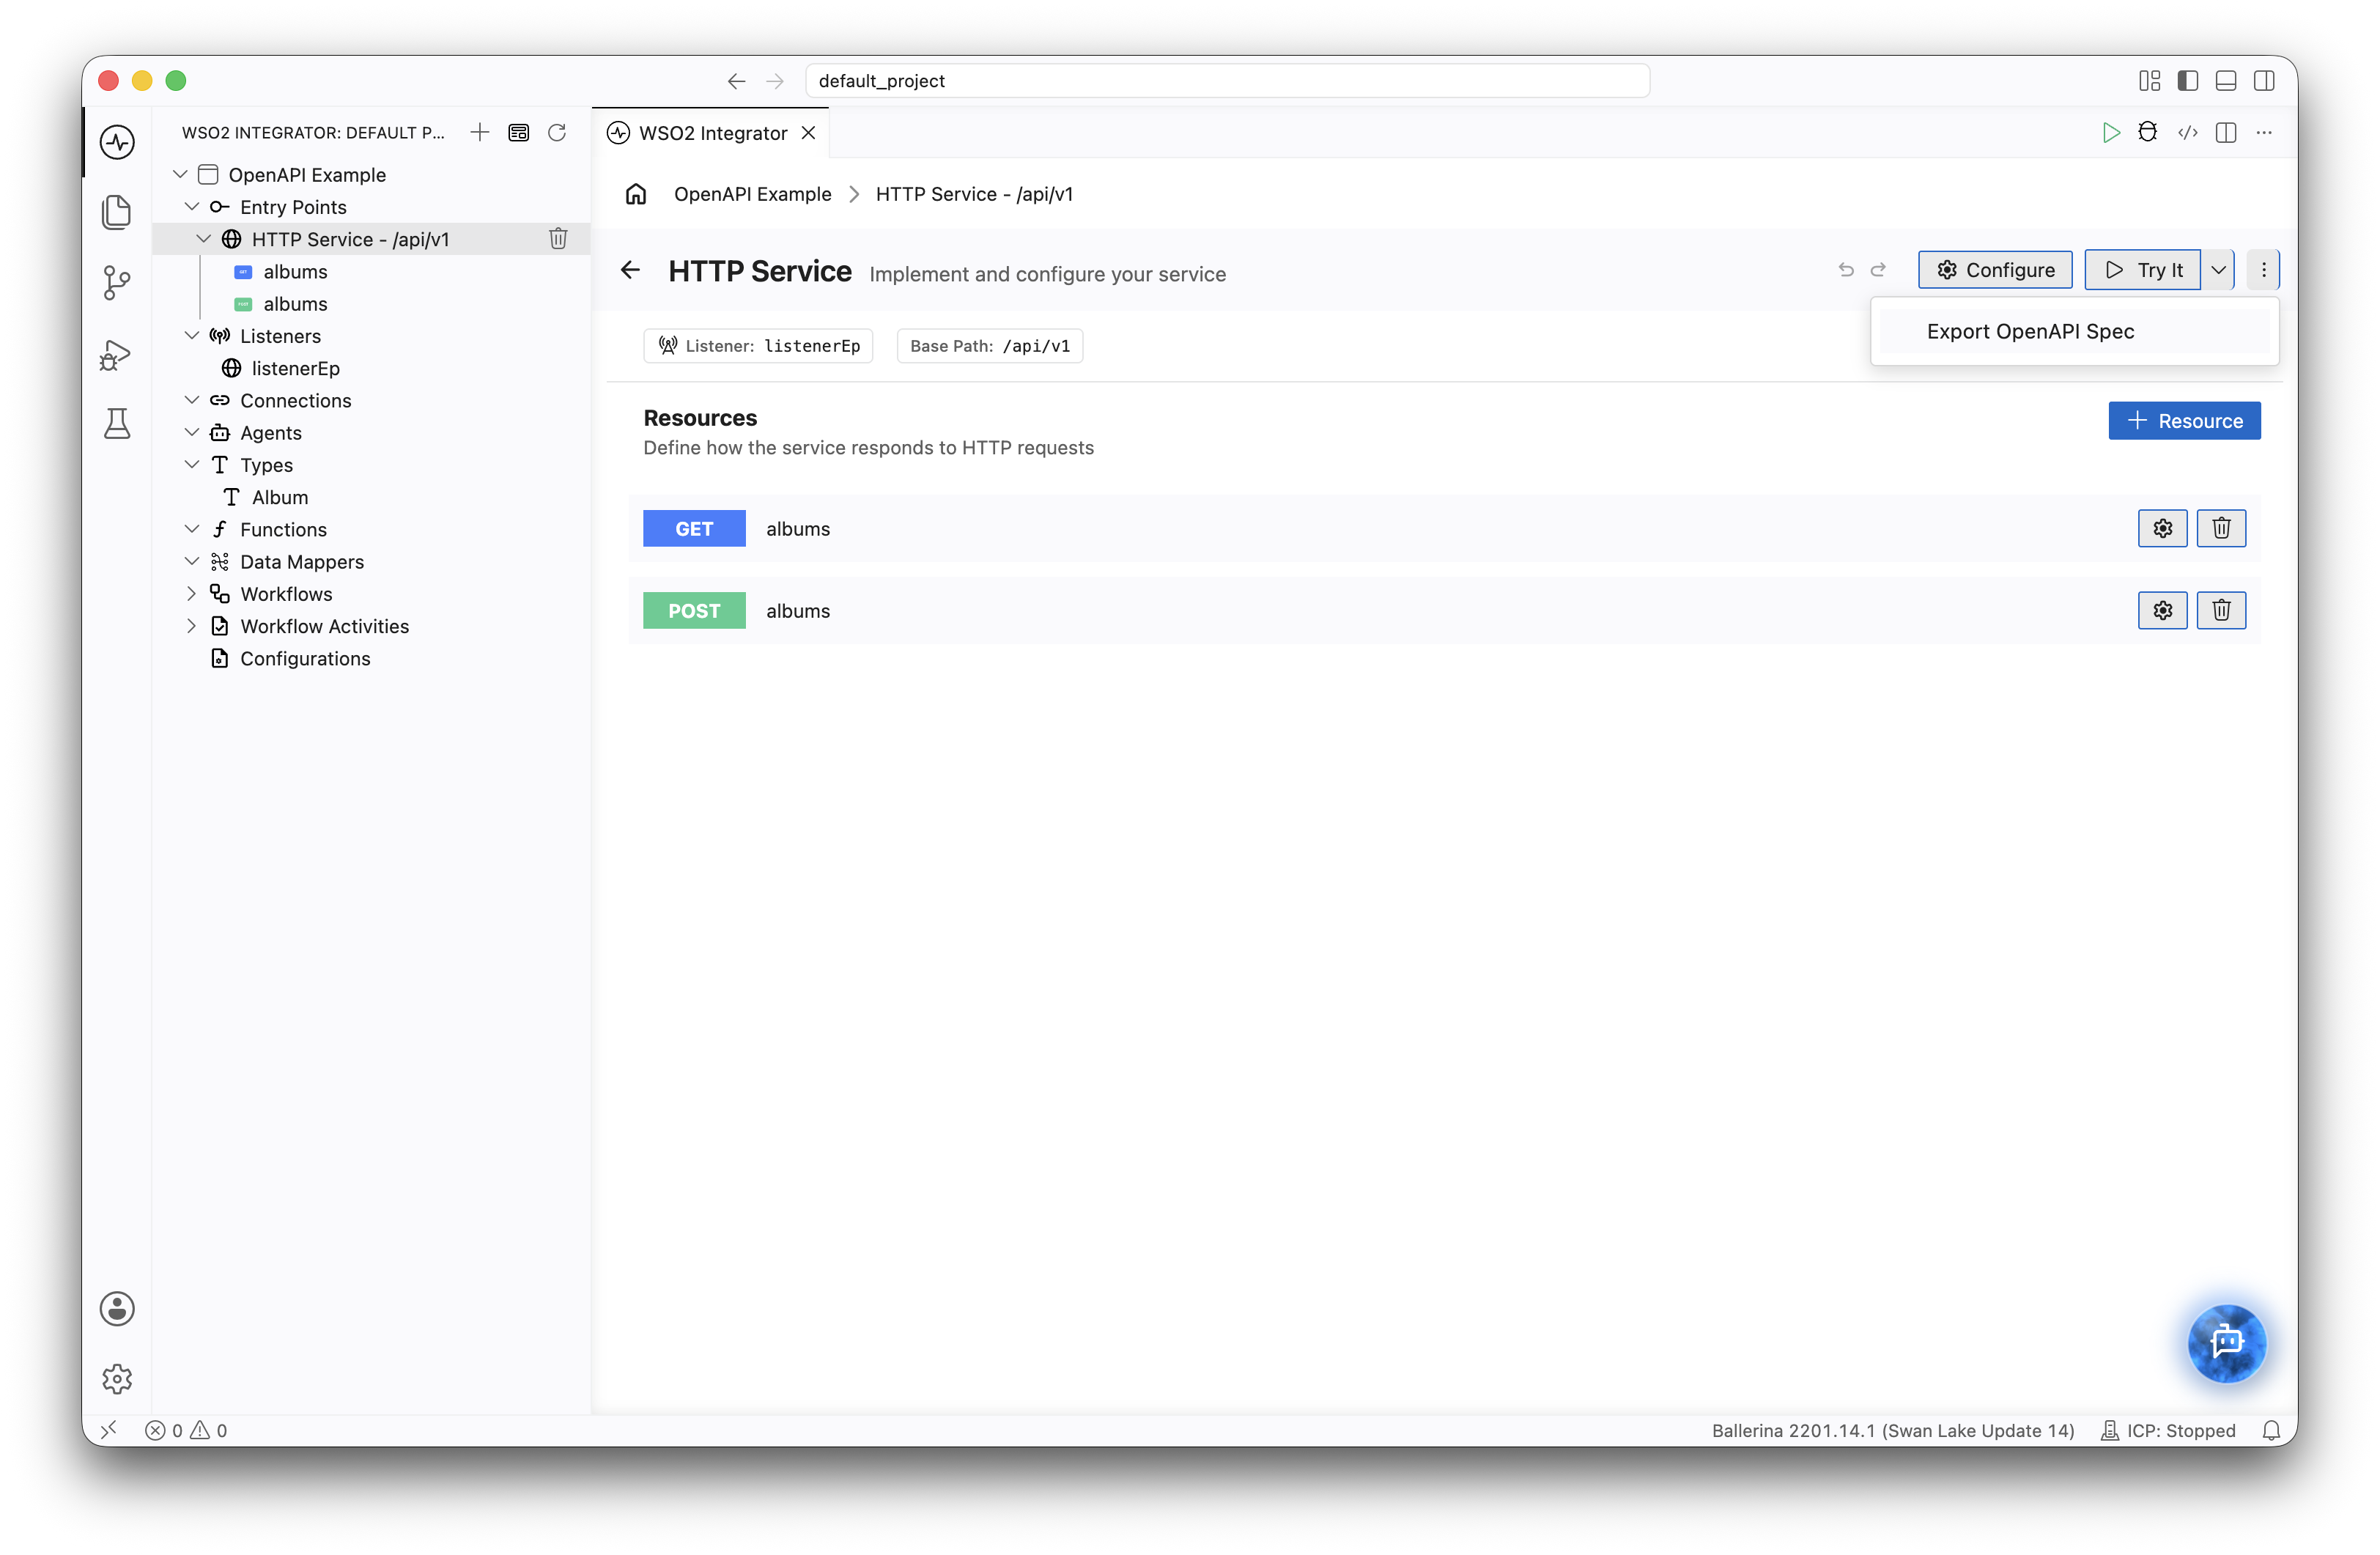Delete HTTP Service - /api/v1 via trash icon
The image size is (2380, 1555).
pyautogui.click(x=558, y=238)
